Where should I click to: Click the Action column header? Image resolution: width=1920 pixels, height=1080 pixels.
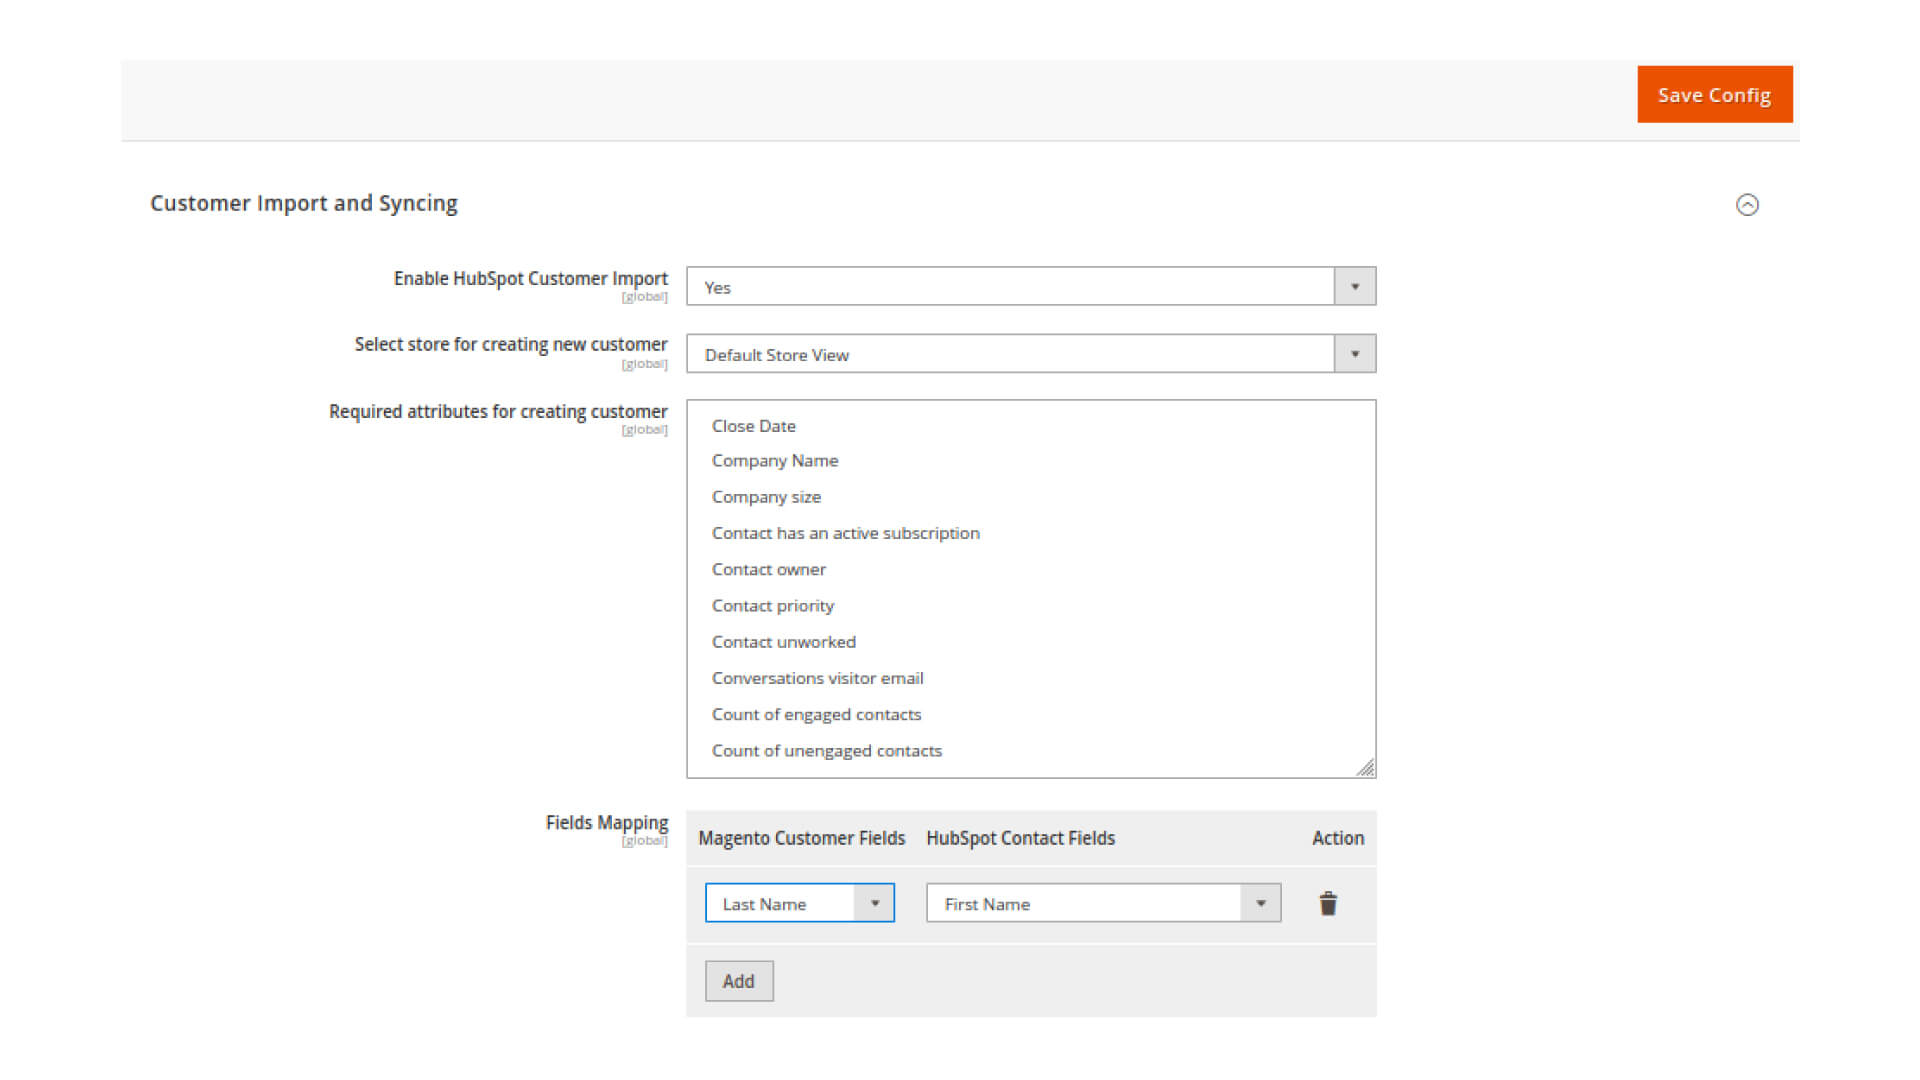[x=1338, y=838]
